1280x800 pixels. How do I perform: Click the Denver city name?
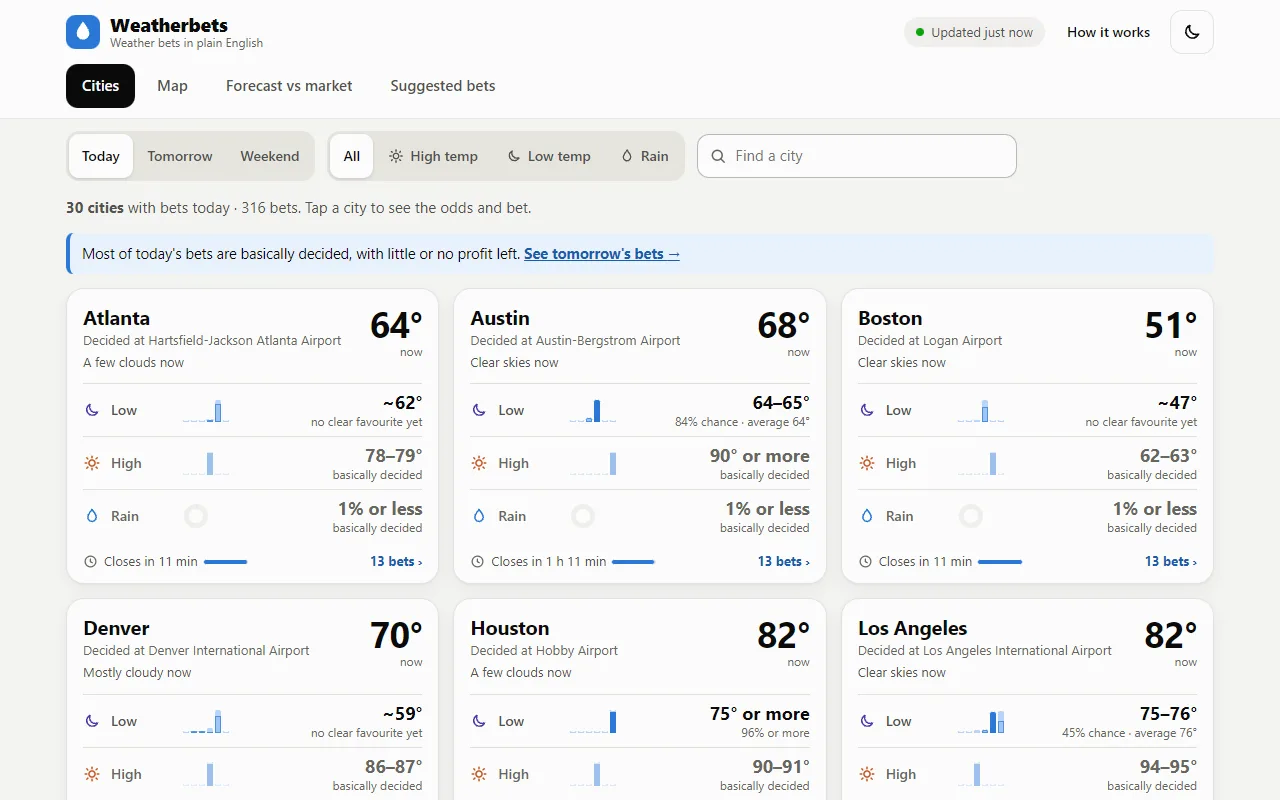click(116, 628)
